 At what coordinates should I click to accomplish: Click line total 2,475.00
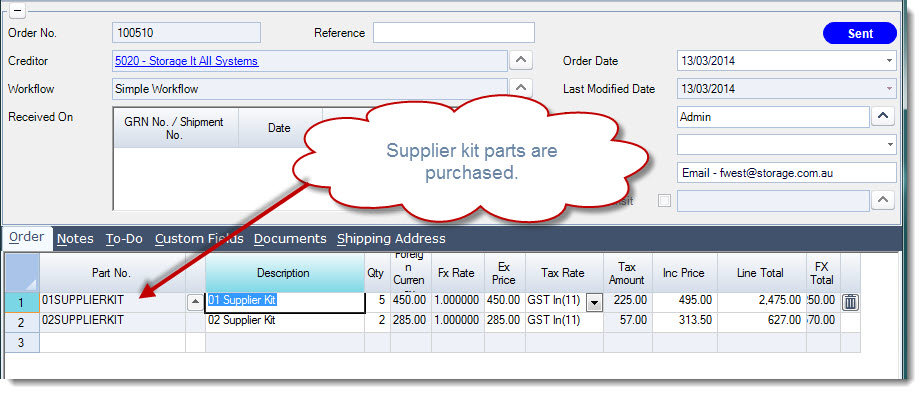761,302
